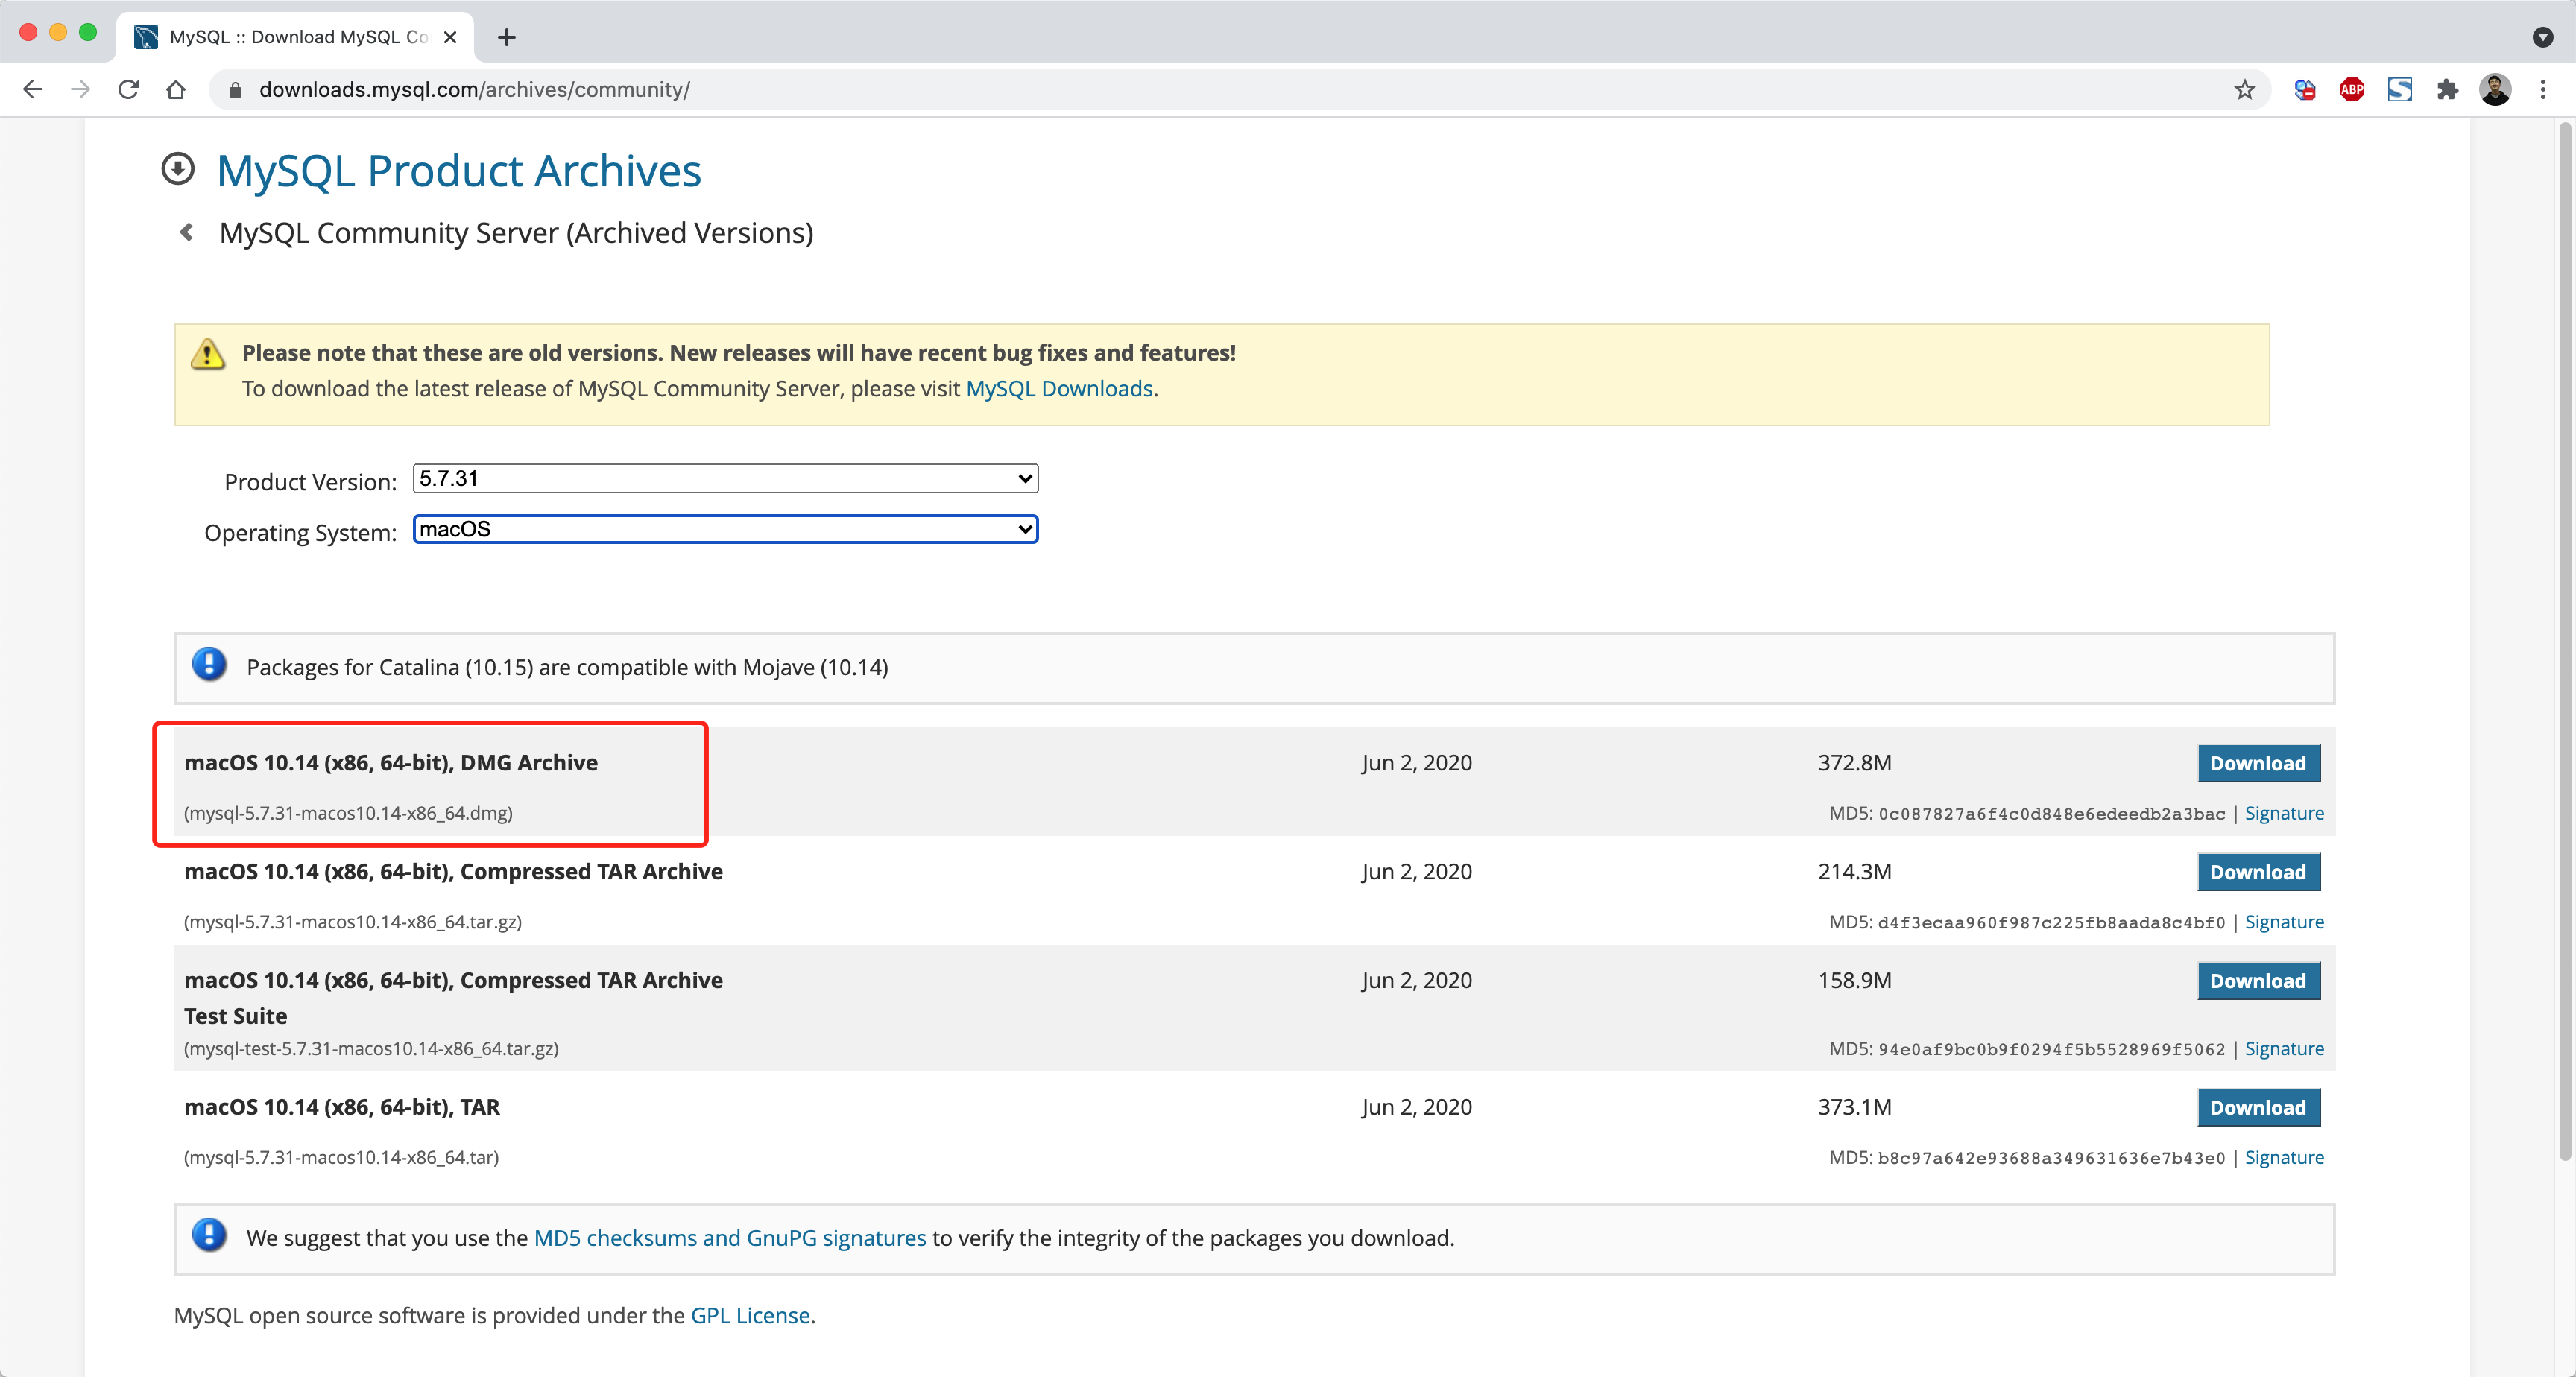Open Chrome three-dot menu
The image size is (2576, 1377).
[2542, 90]
